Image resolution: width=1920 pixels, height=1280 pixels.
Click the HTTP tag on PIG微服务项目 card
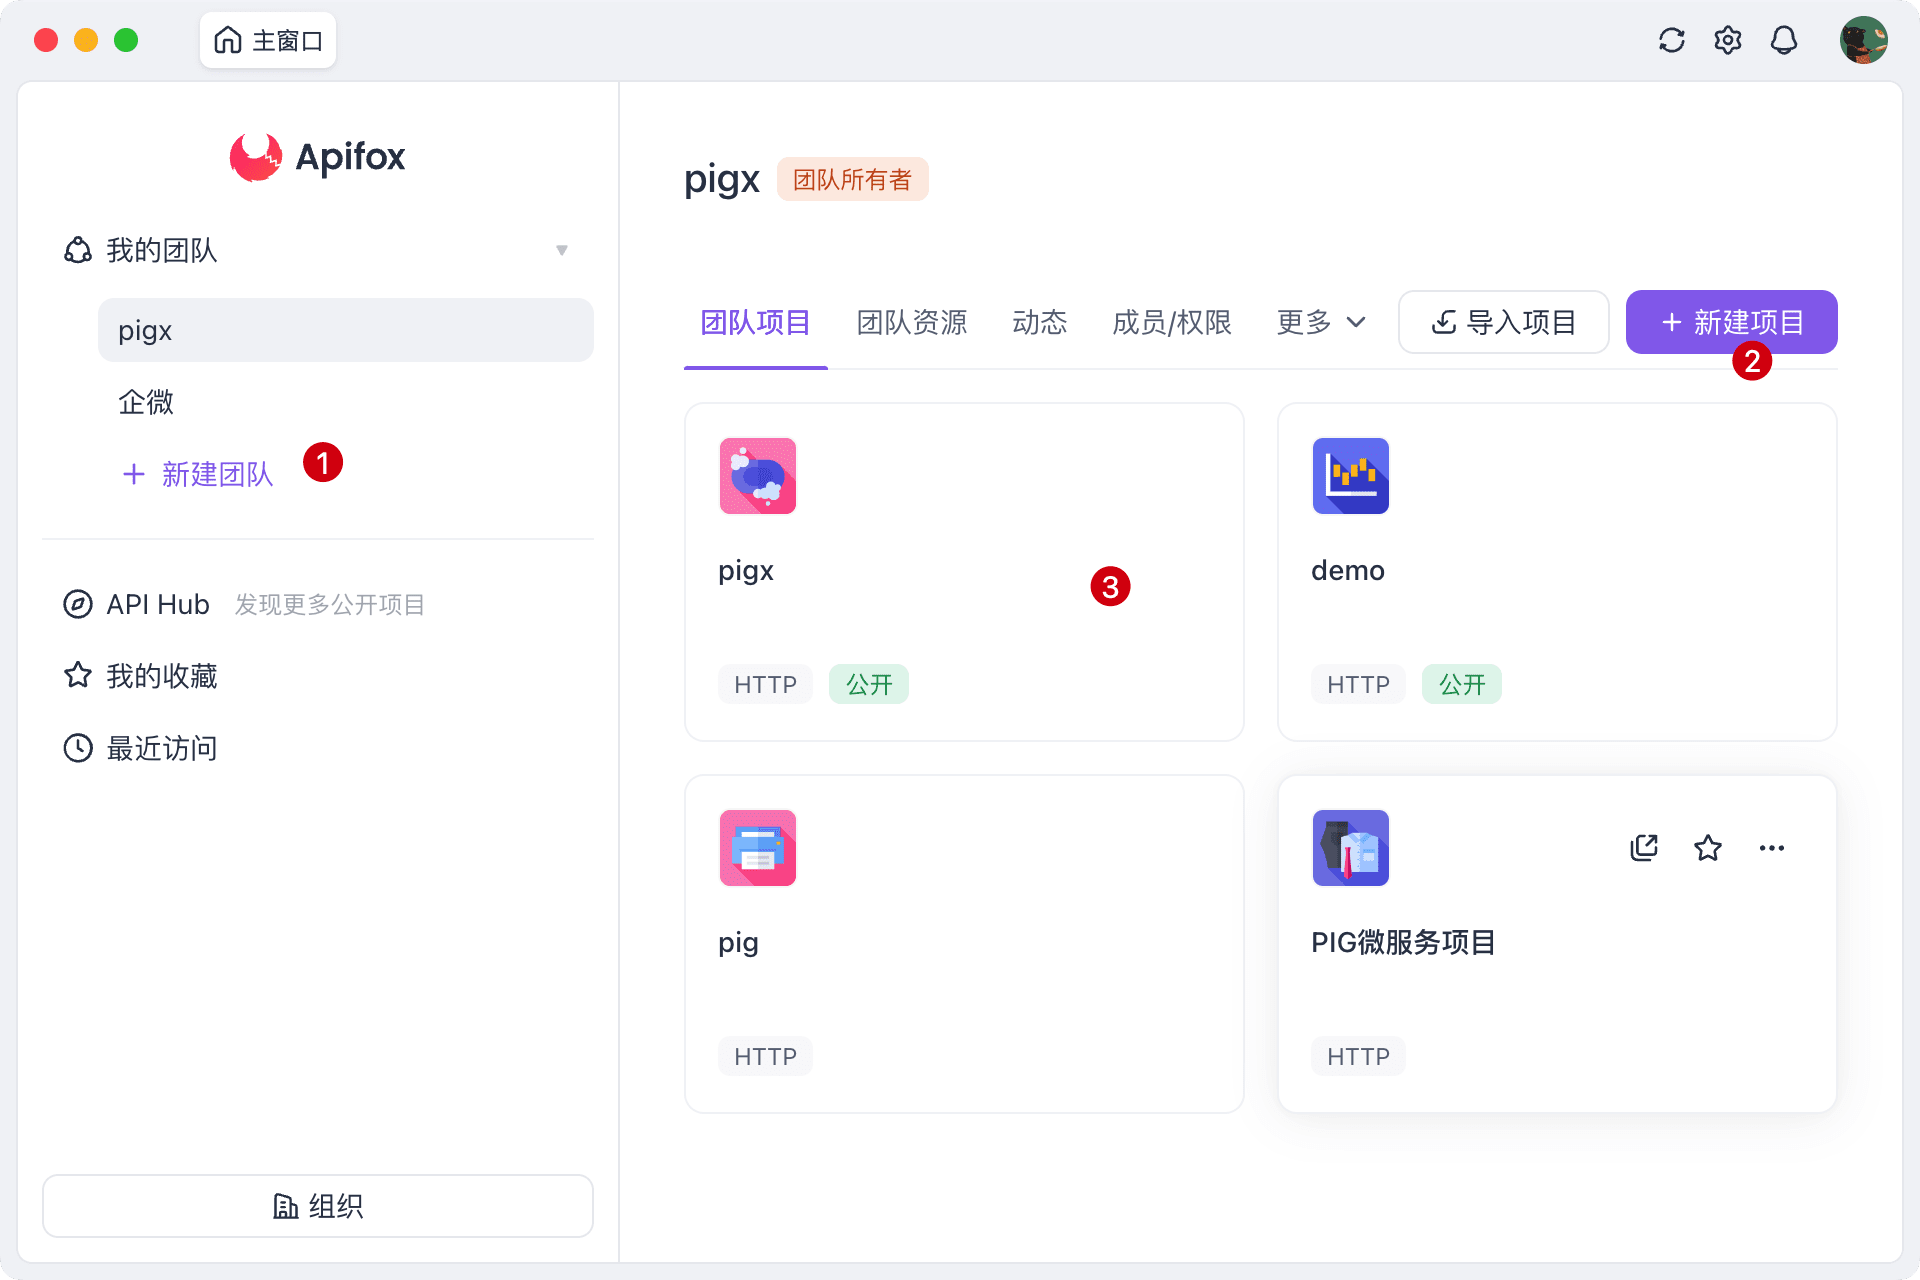click(x=1359, y=1056)
